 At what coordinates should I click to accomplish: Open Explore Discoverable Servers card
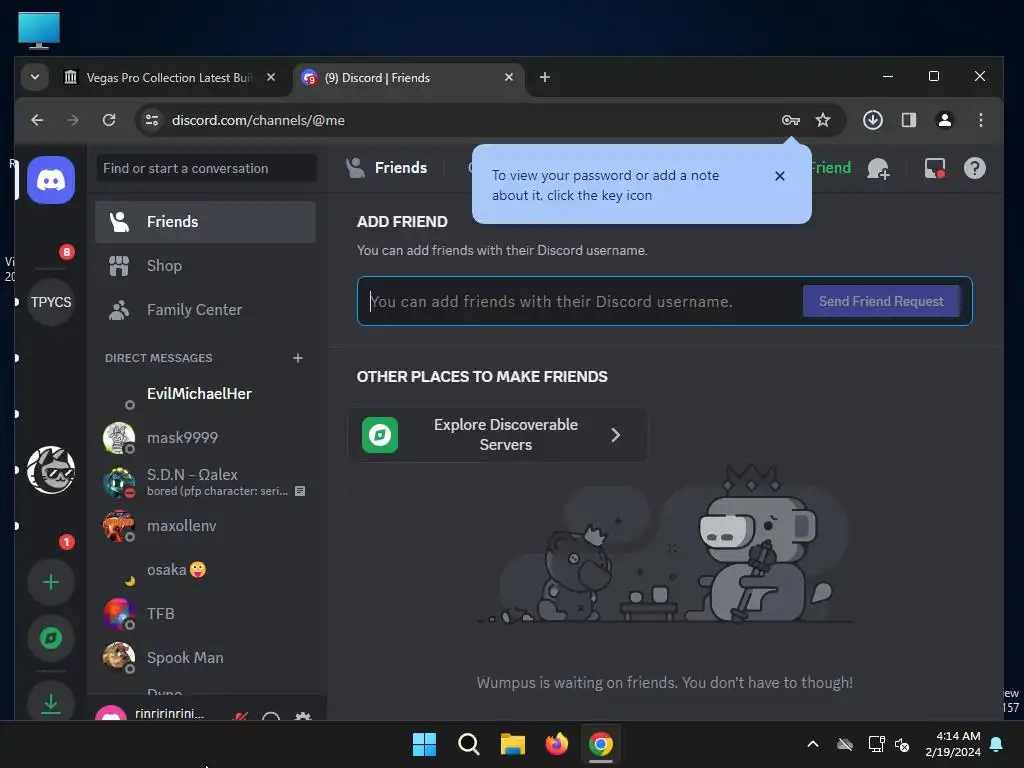tap(498, 435)
